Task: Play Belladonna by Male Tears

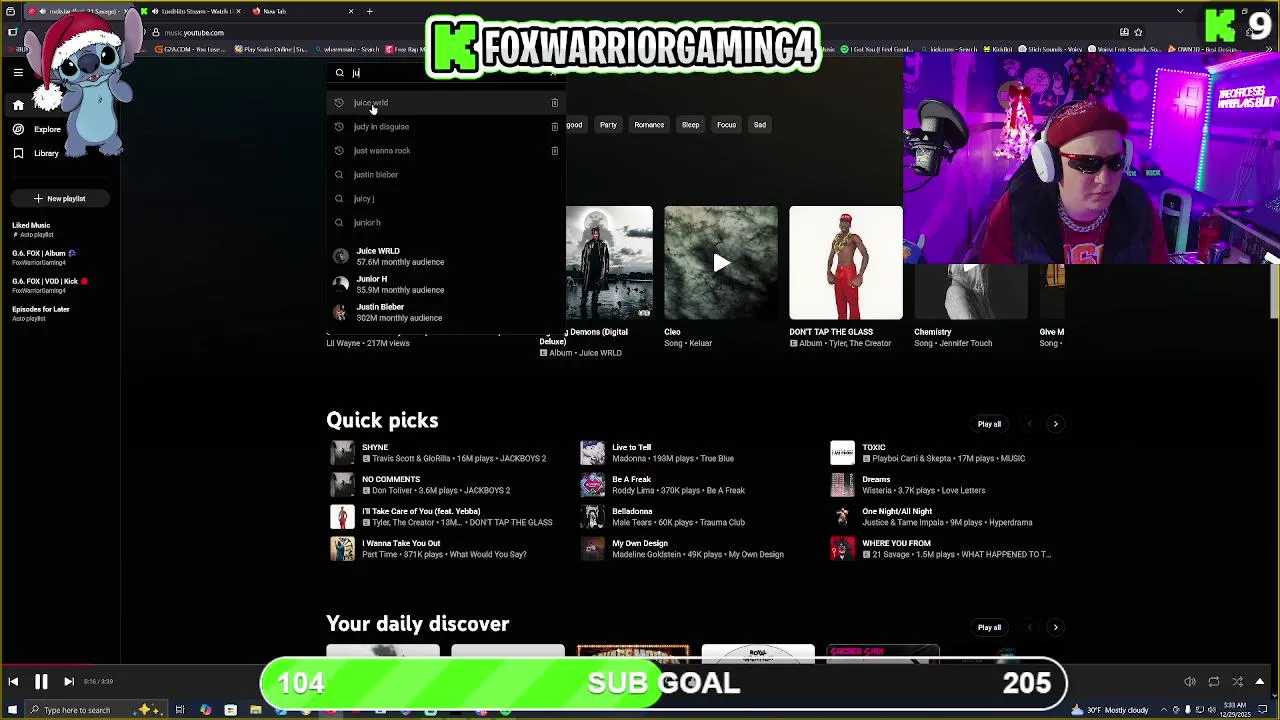Action: [593, 517]
